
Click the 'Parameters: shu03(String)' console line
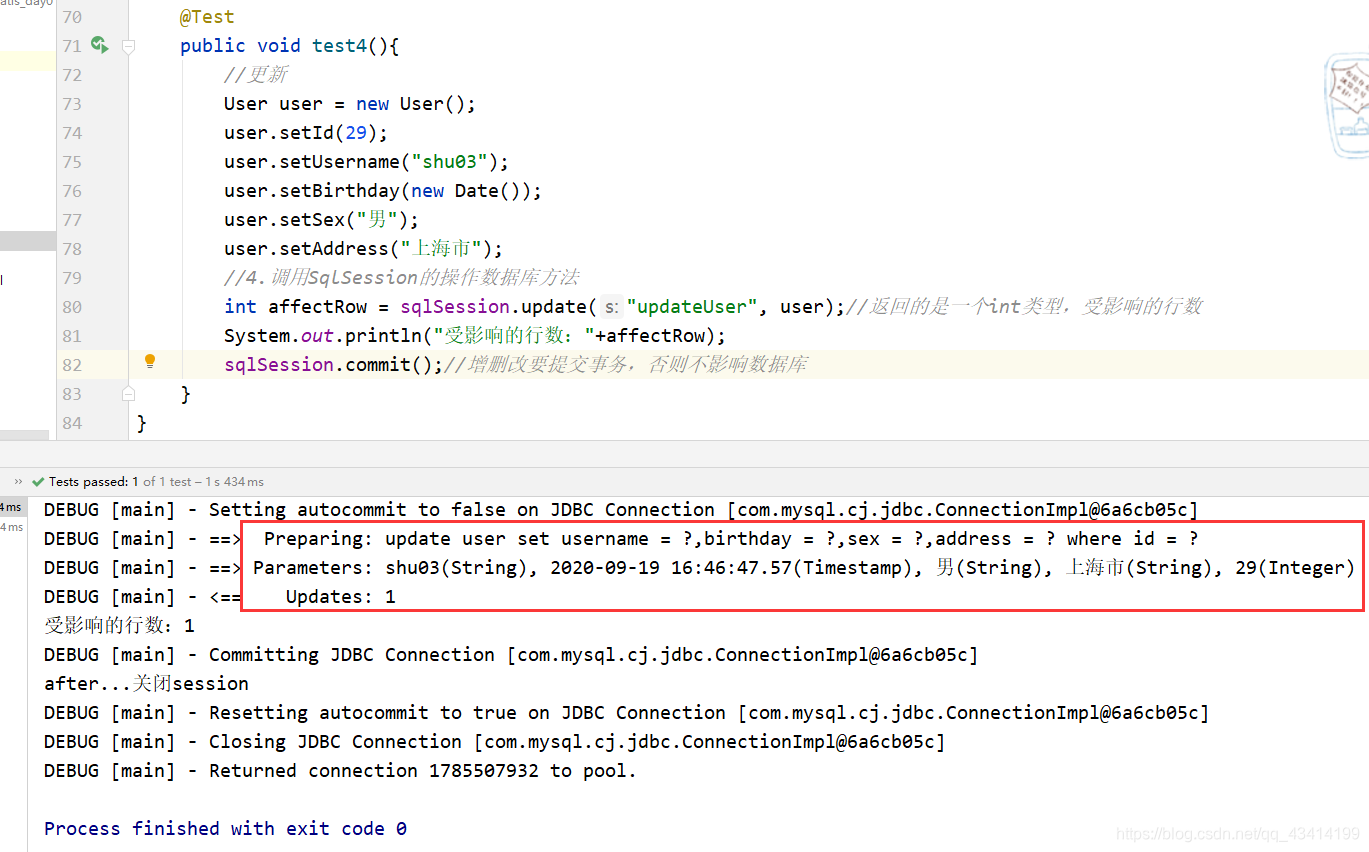pyautogui.click(x=699, y=568)
